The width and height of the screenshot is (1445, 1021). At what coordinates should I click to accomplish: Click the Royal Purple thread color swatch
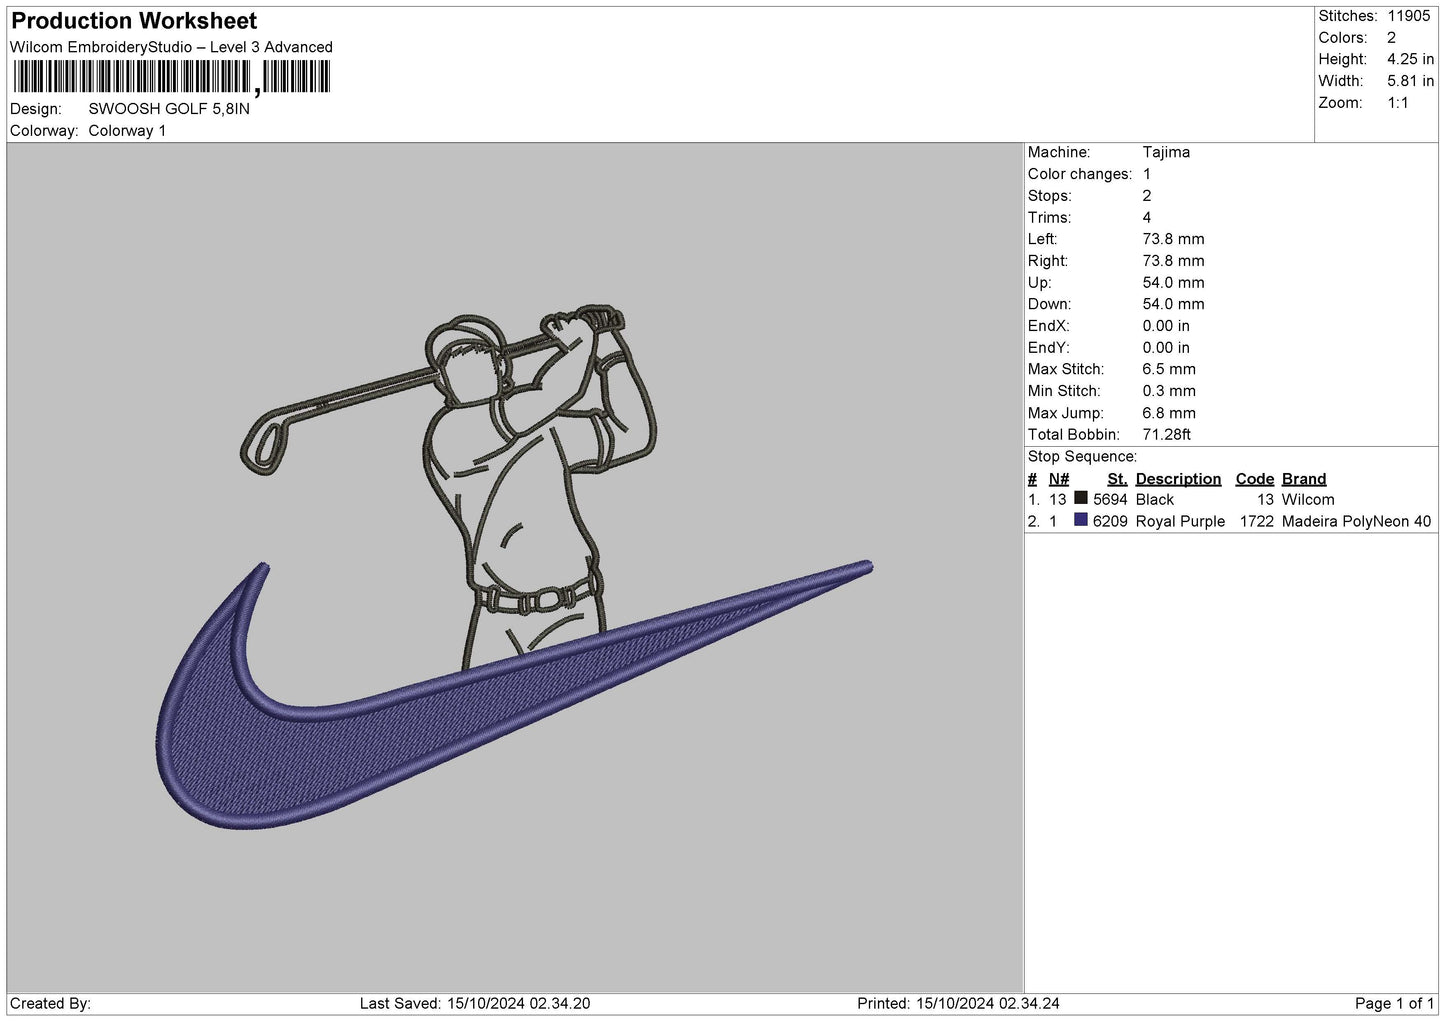pos(1080,520)
